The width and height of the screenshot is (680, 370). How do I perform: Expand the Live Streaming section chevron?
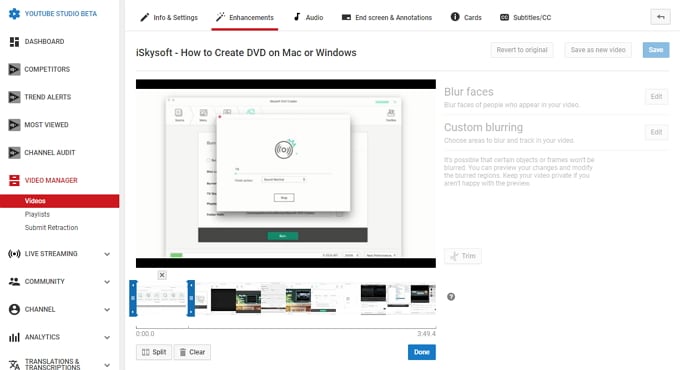(107, 254)
